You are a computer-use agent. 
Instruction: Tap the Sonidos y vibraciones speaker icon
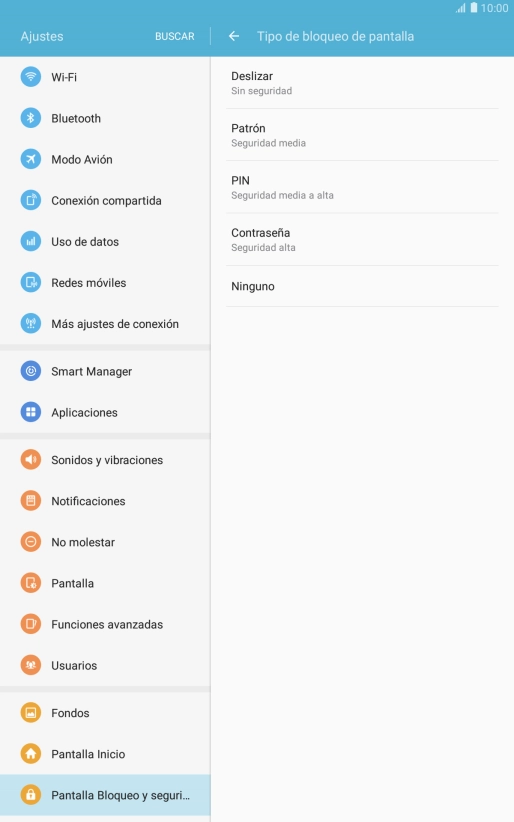(30, 459)
